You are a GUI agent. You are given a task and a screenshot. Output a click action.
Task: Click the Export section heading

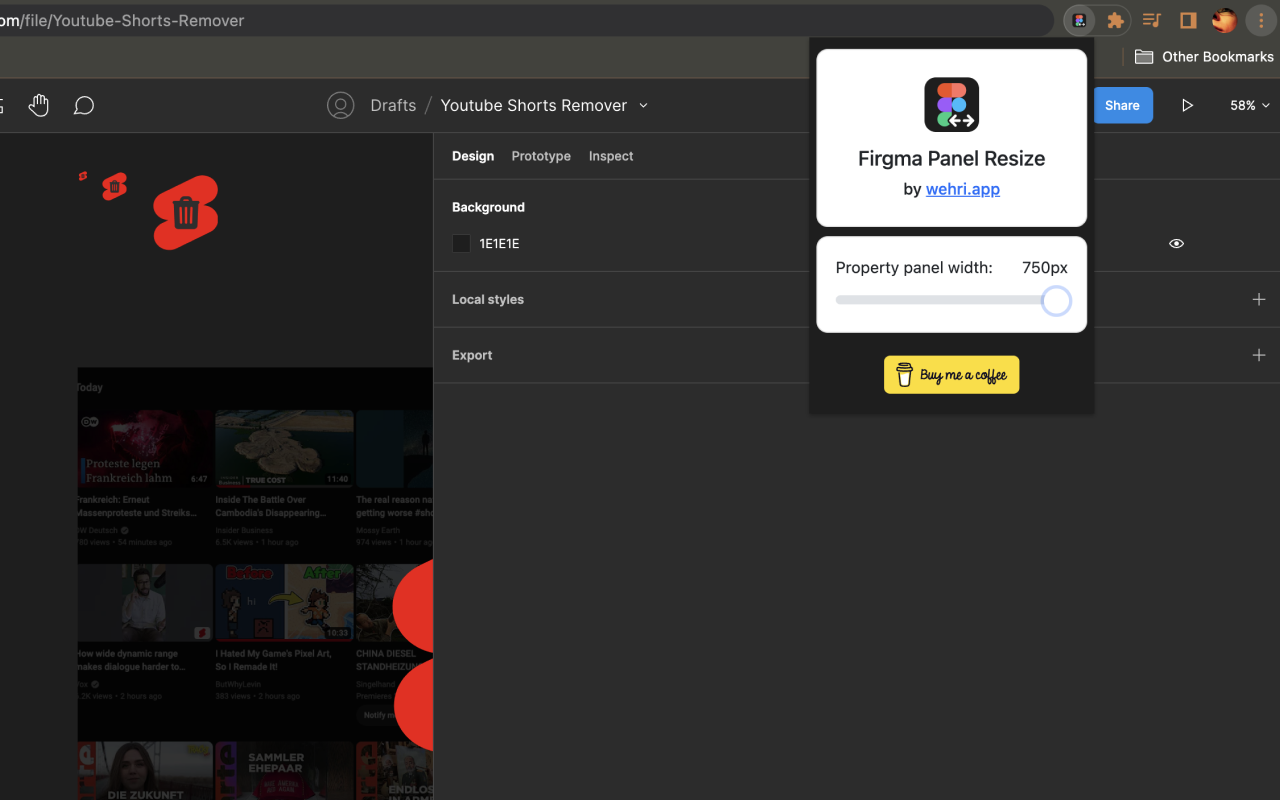pyautogui.click(x=472, y=355)
